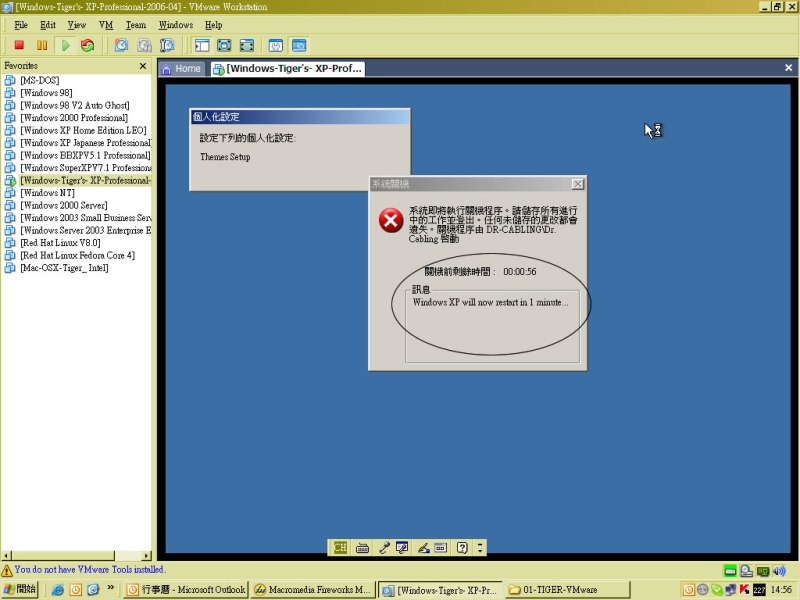Image resolution: width=800 pixels, height=600 pixels.
Task: Click the 14:56 system clock
Action: pyautogui.click(x=781, y=590)
